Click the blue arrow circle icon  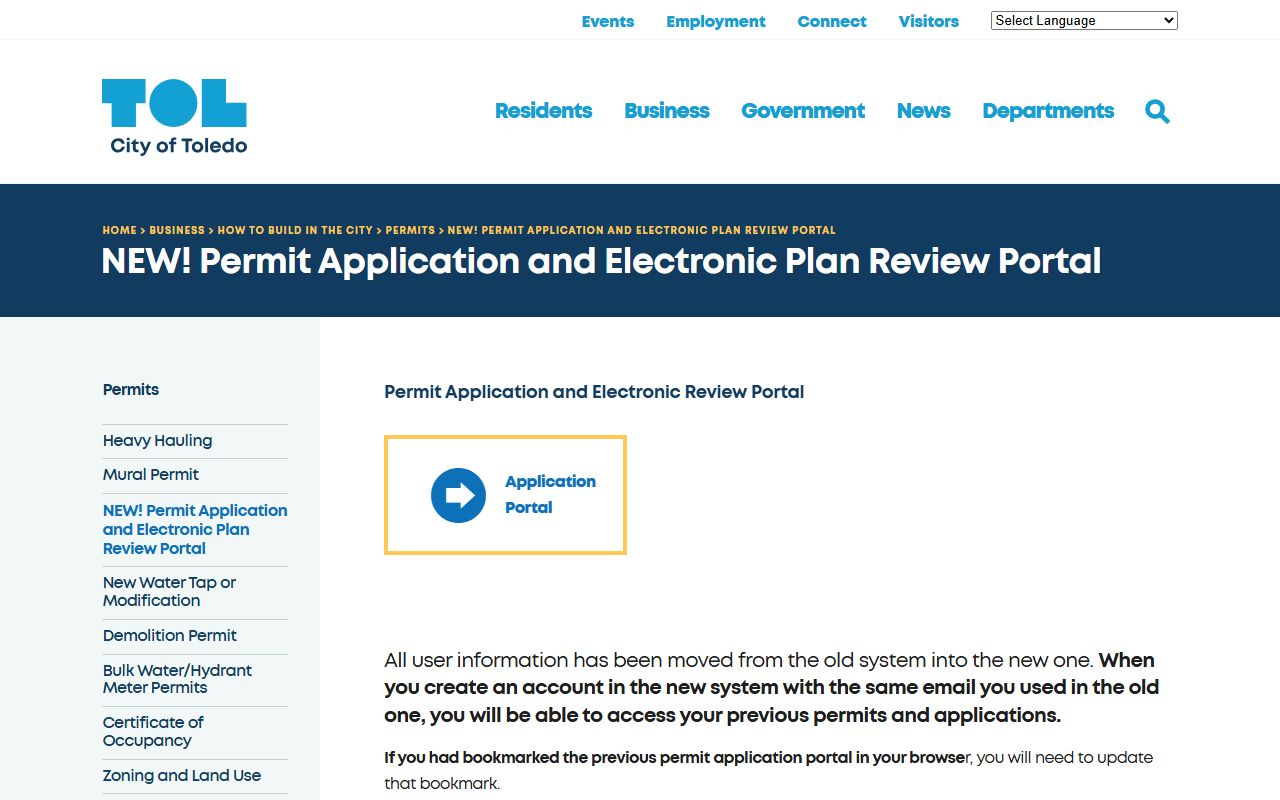(458, 495)
